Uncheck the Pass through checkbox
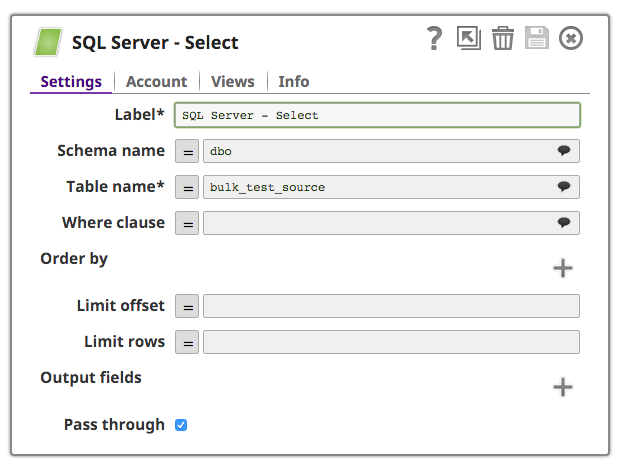 click(181, 425)
